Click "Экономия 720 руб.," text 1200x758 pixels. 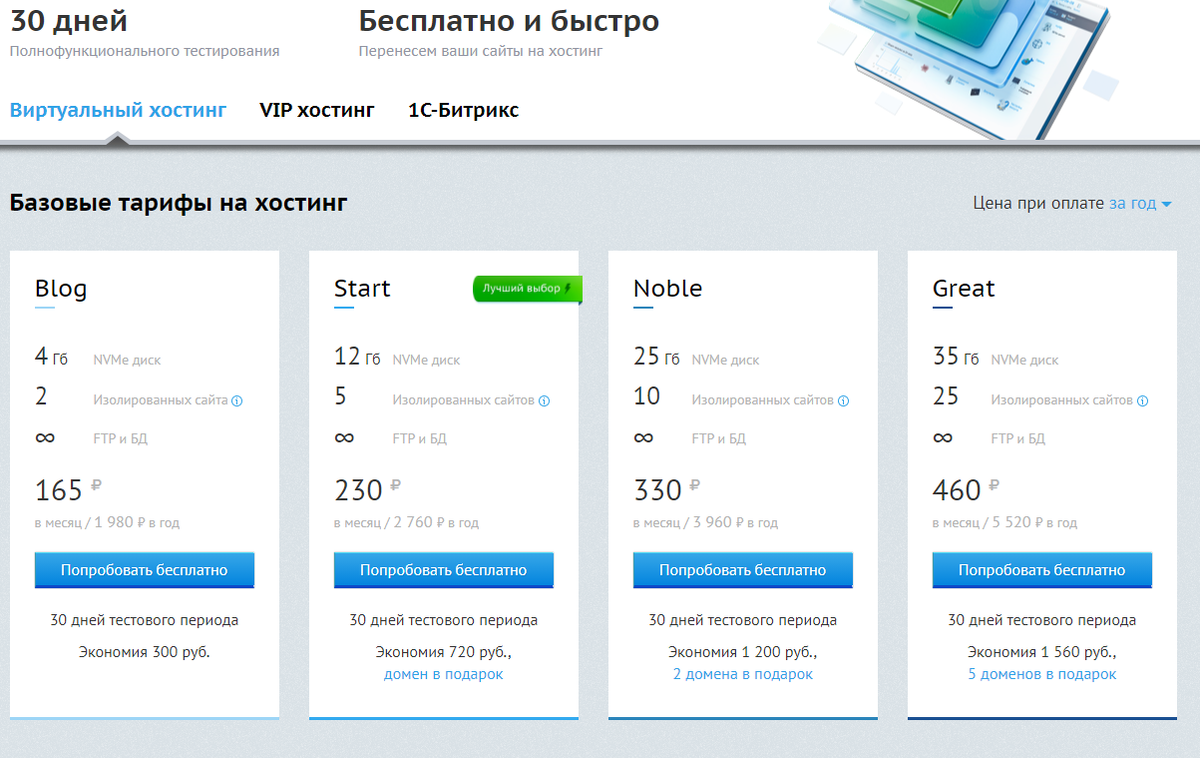coord(443,652)
